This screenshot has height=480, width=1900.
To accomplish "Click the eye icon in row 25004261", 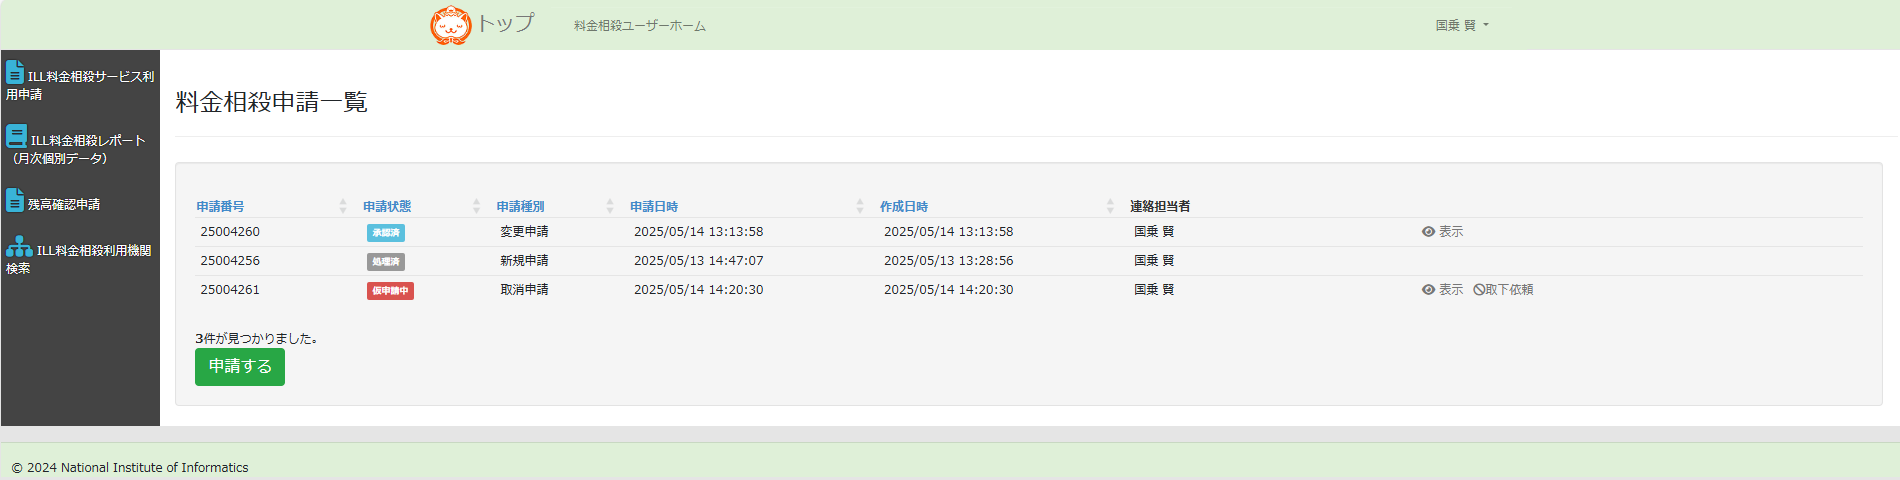I will click(x=1428, y=290).
